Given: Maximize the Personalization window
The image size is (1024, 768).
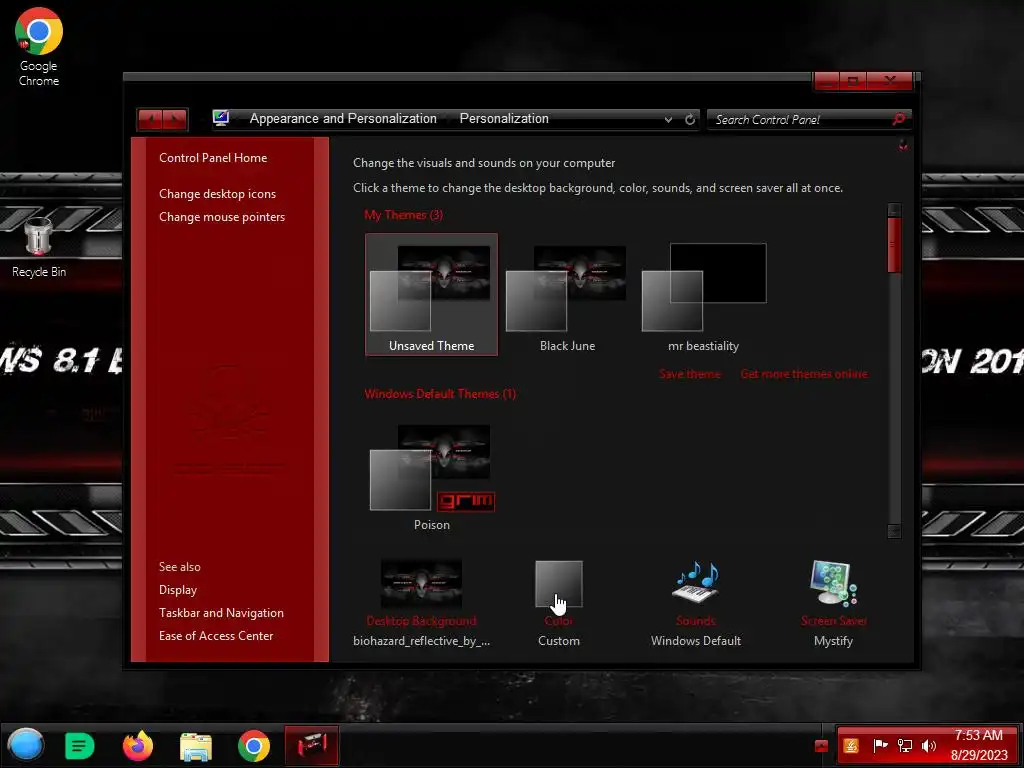Looking at the screenshot, I should tap(853, 81).
